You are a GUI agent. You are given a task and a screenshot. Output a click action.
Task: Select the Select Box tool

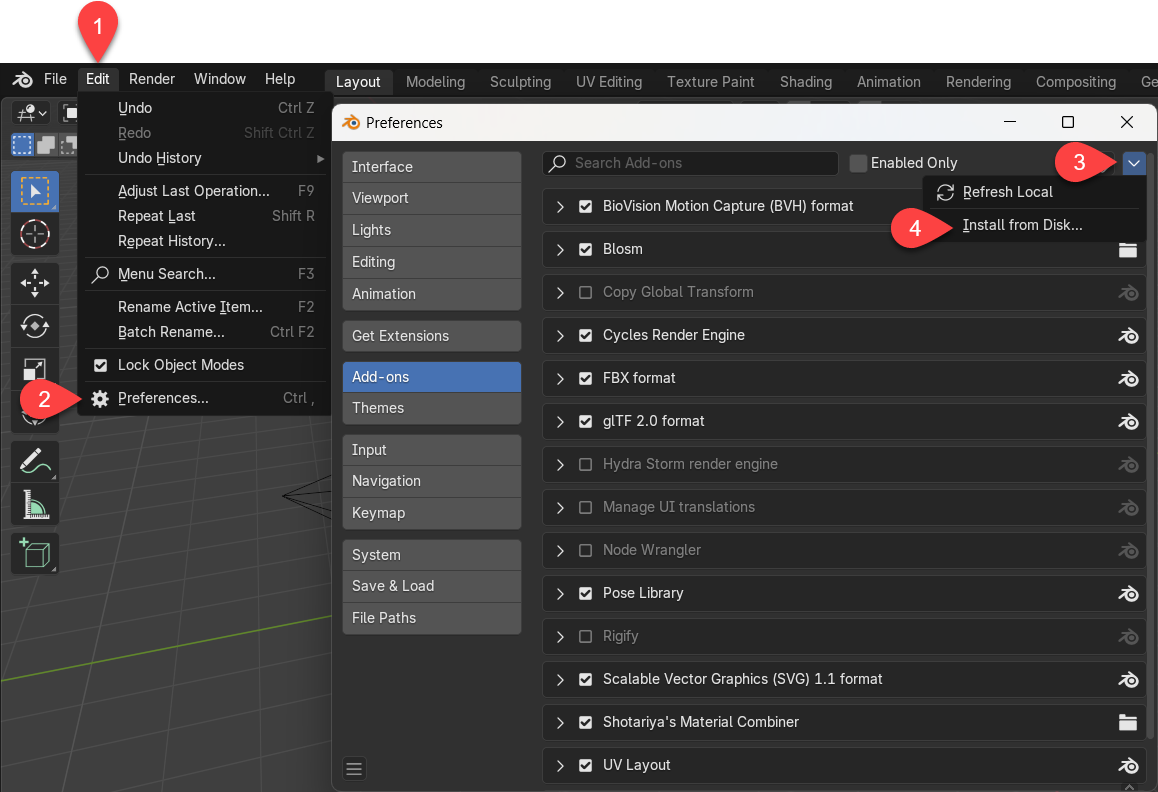point(35,191)
